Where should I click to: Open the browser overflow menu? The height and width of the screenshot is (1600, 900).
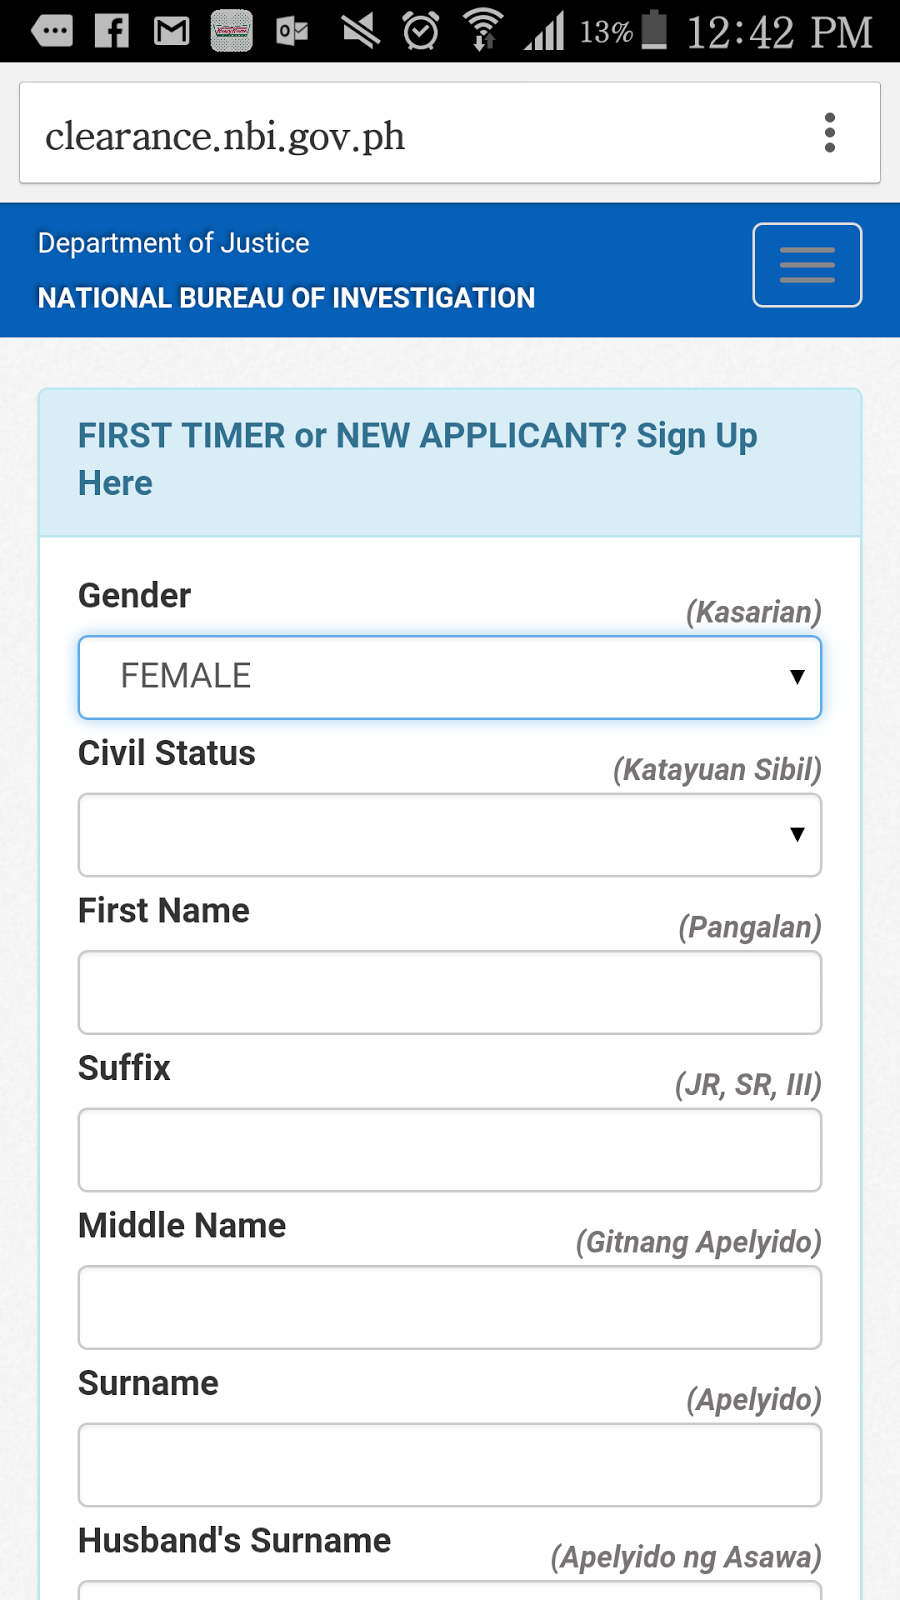point(830,131)
